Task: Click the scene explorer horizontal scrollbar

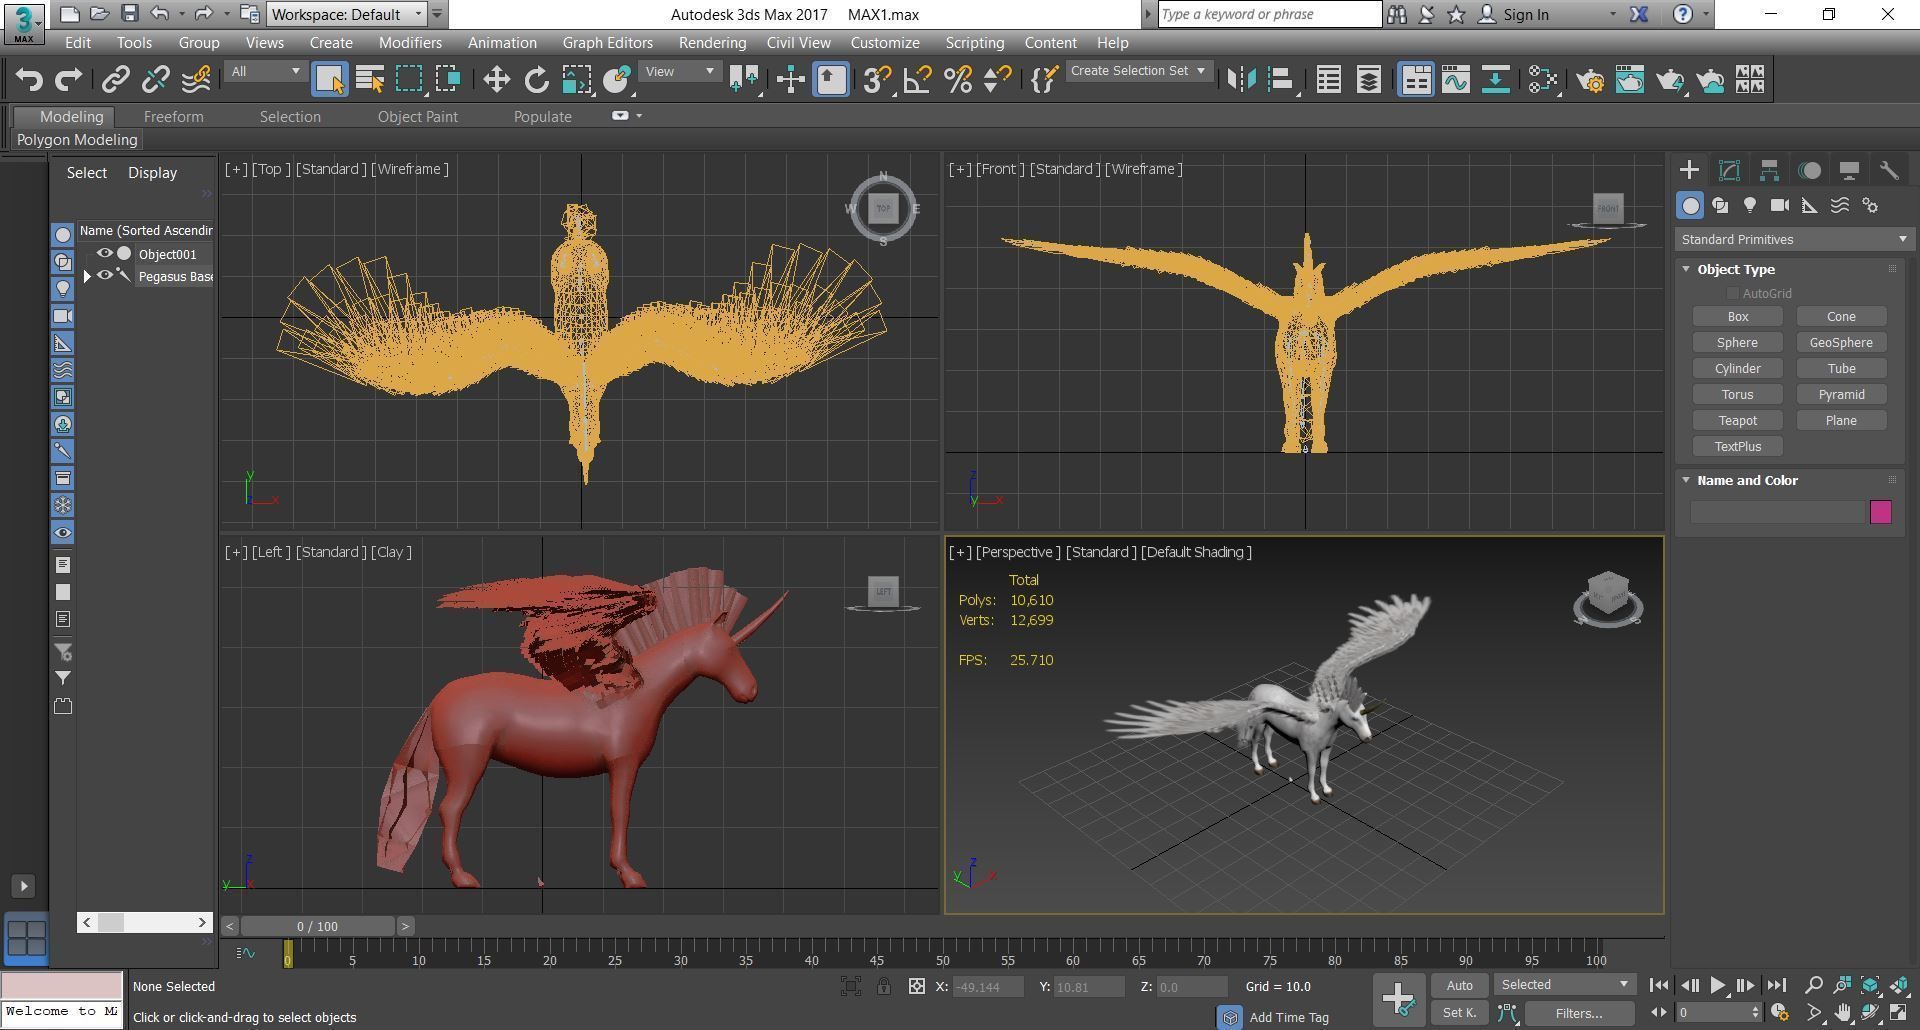Action: [x=146, y=922]
